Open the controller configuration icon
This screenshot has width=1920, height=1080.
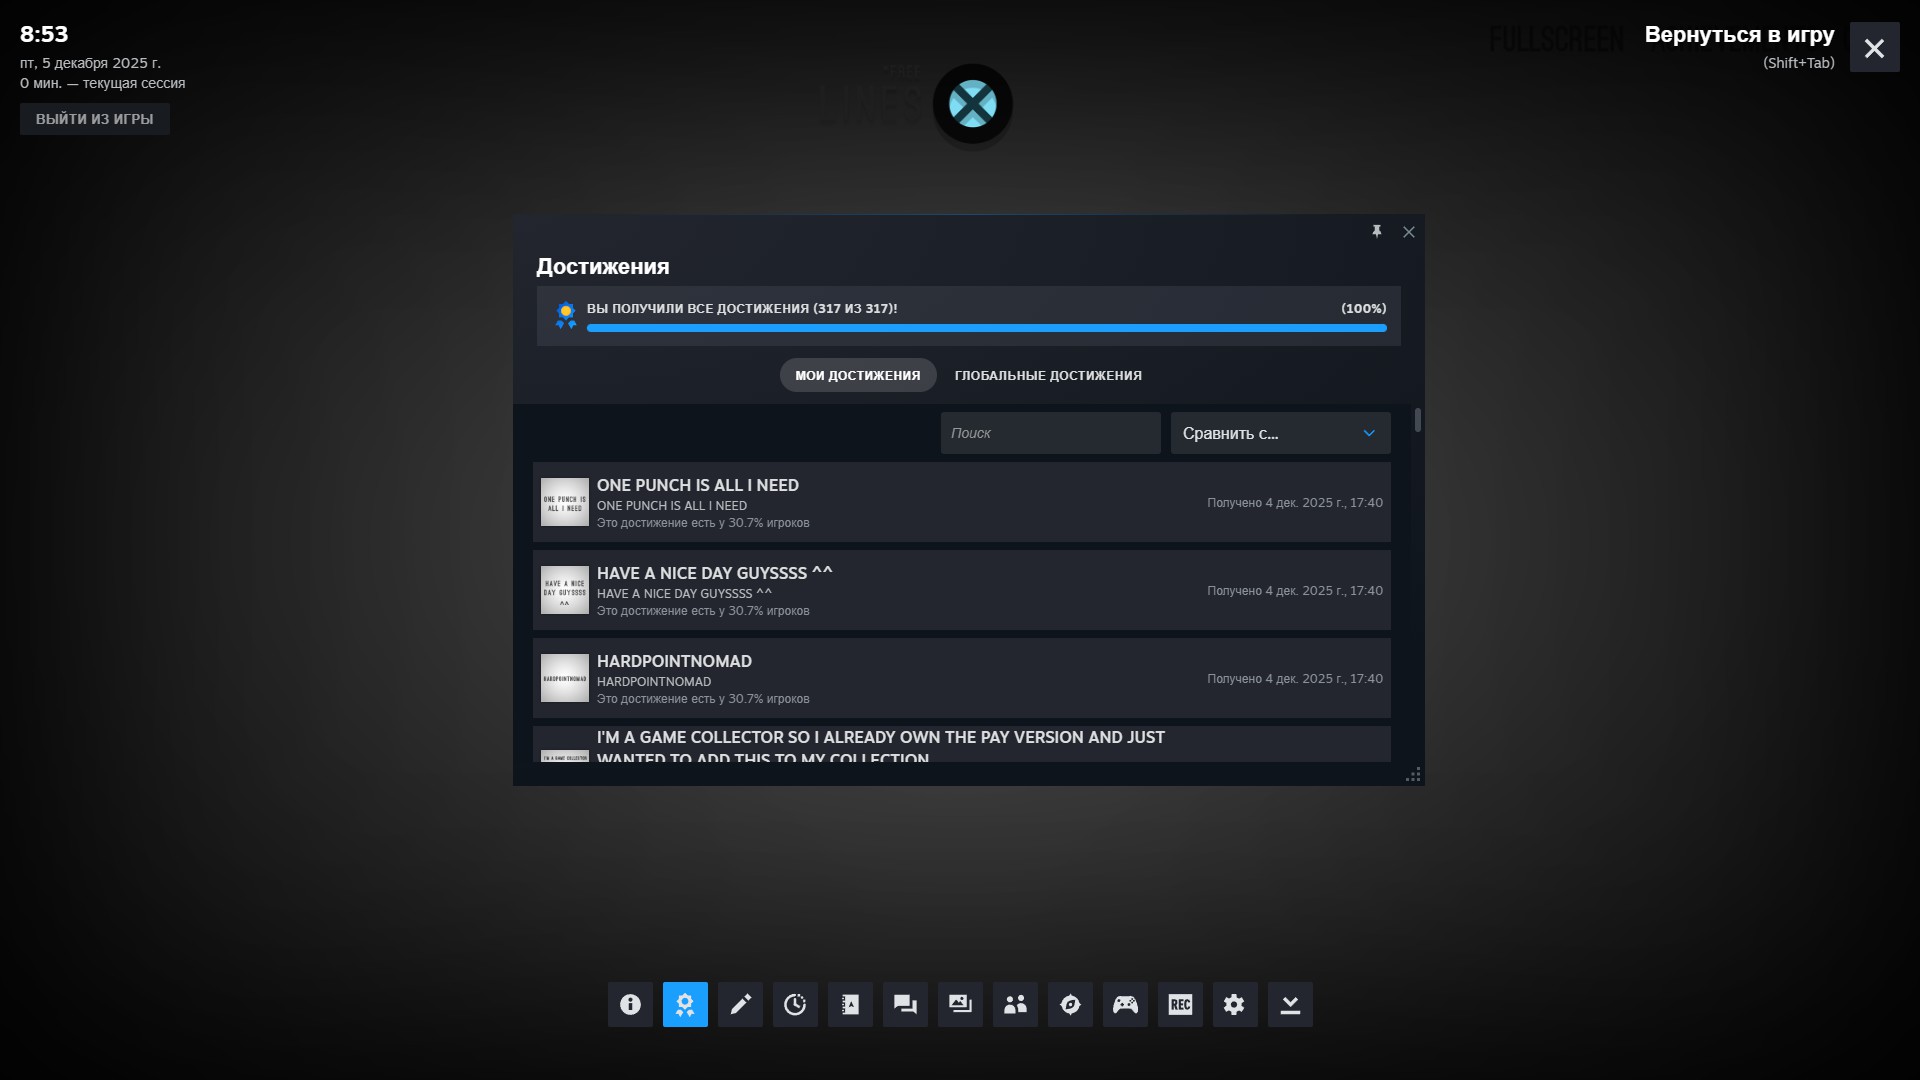1125,1004
